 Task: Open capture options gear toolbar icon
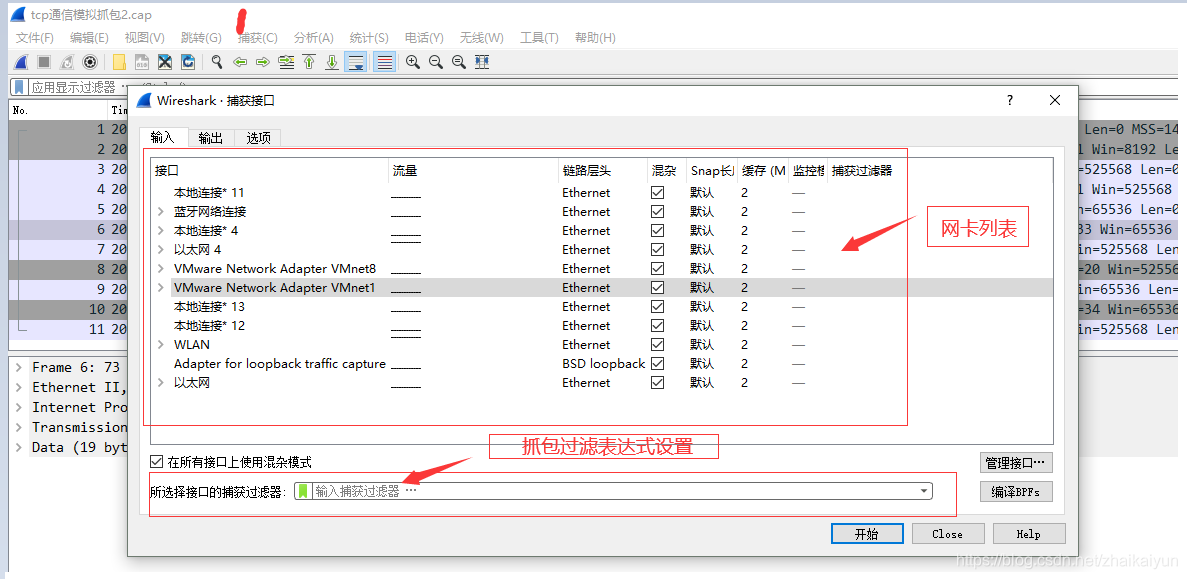(90, 62)
